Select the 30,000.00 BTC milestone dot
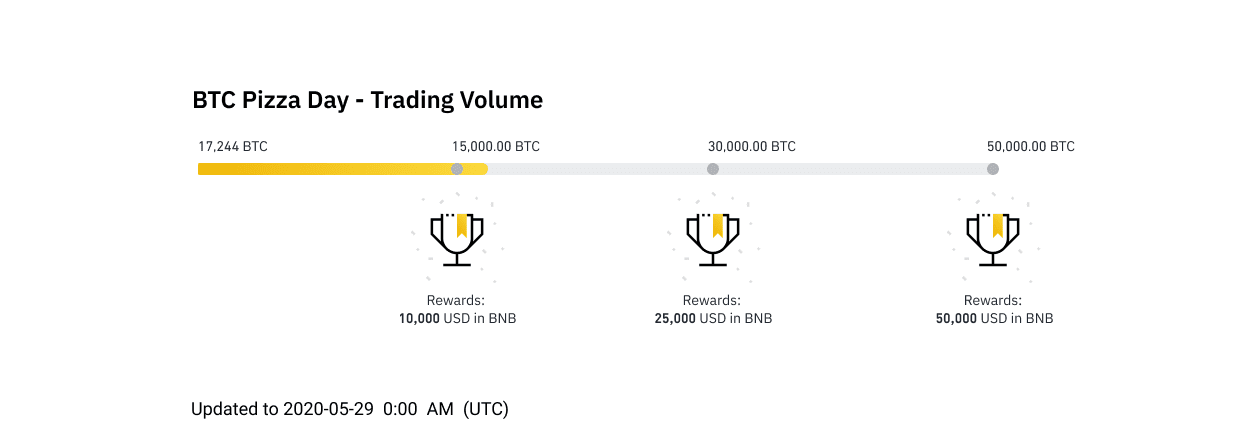 click(x=713, y=169)
